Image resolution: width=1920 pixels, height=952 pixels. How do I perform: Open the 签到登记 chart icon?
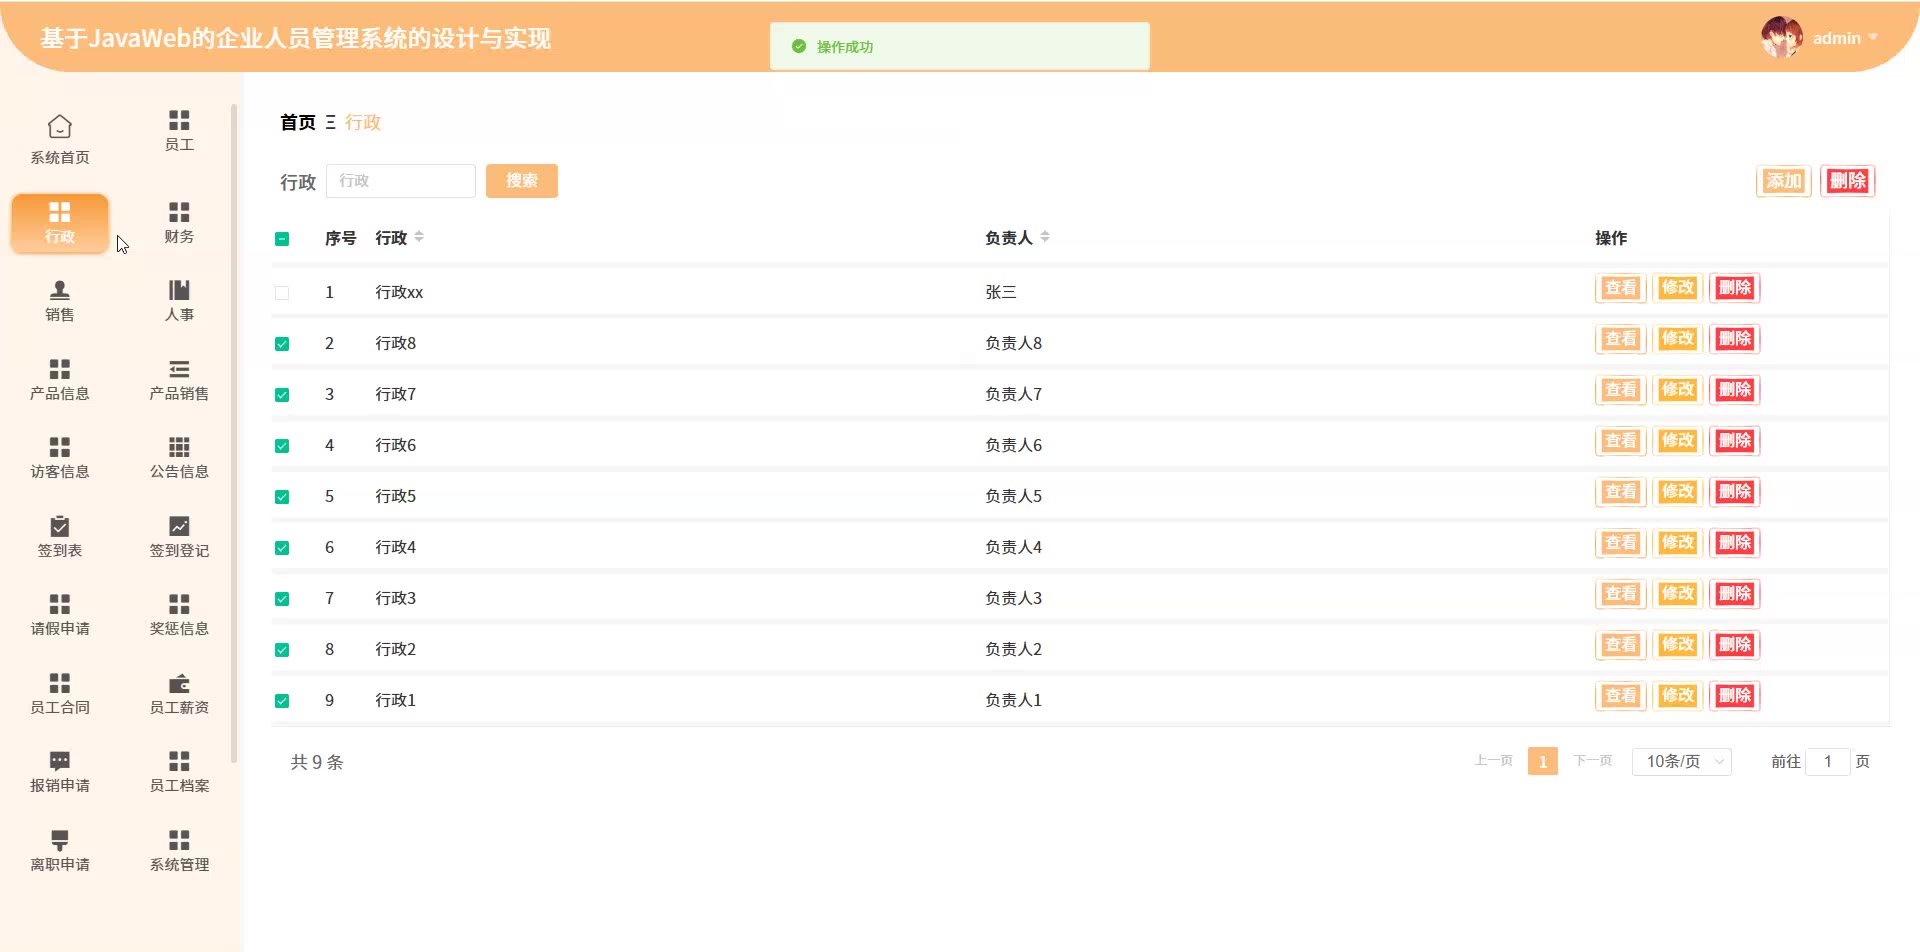pos(179,526)
